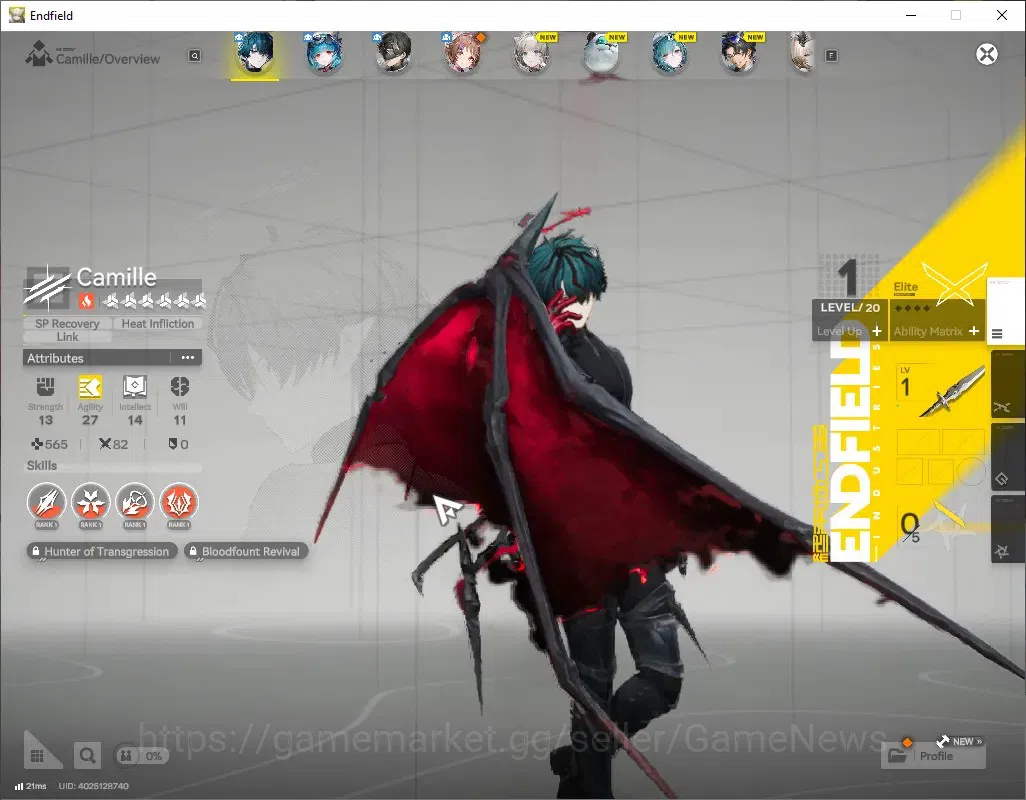Select the white-haired operator marked NEW
The height and width of the screenshot is (800, 1026).
click(x=533, y=53)
